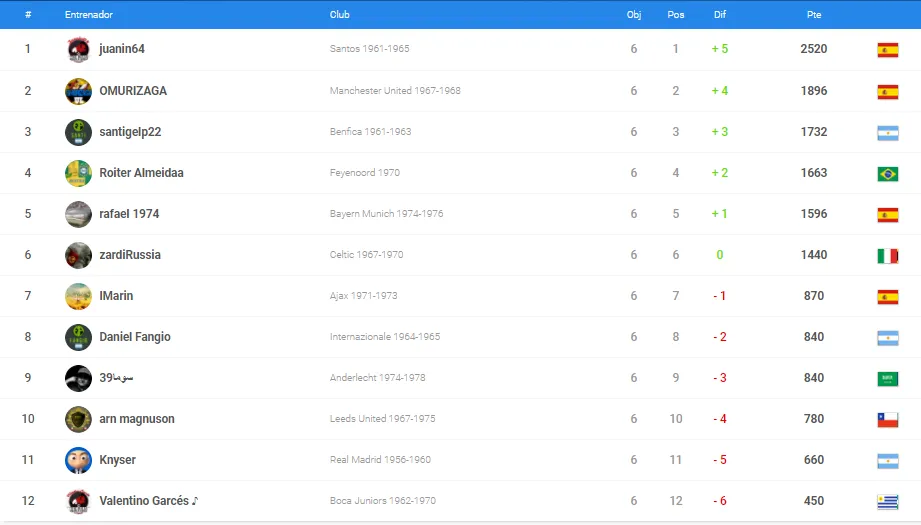Sort by the Entrenador column header

click(x=89, y=15)
